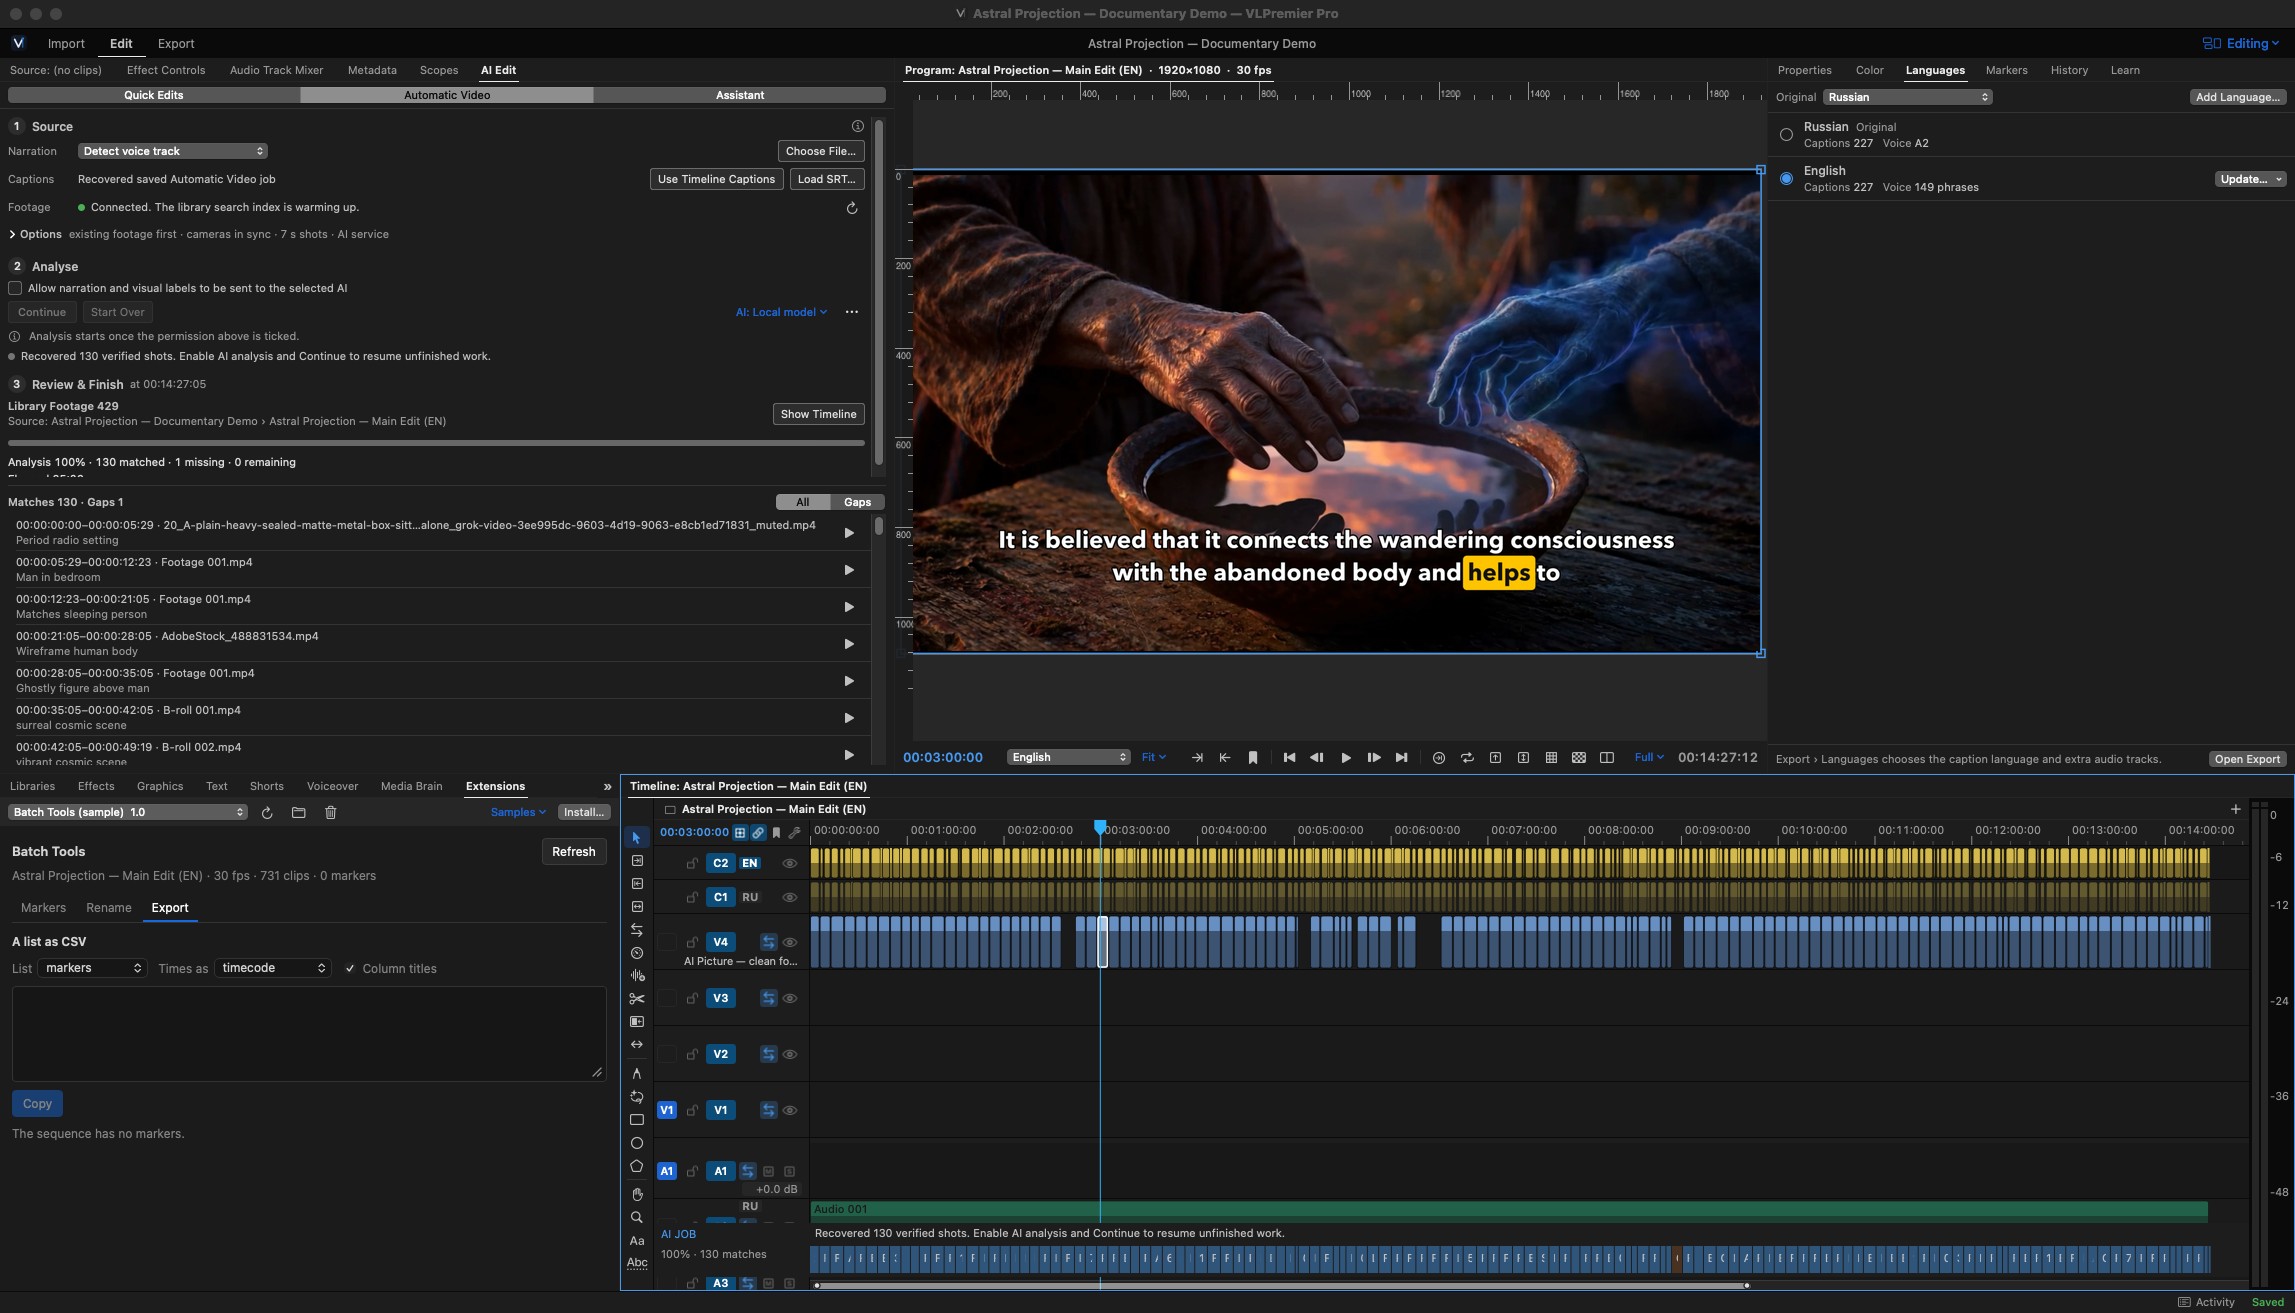This screenshot has width=2295, height=1313.
Task: Toggle loop playback in Program monitor
Action: click(1467, 758)
